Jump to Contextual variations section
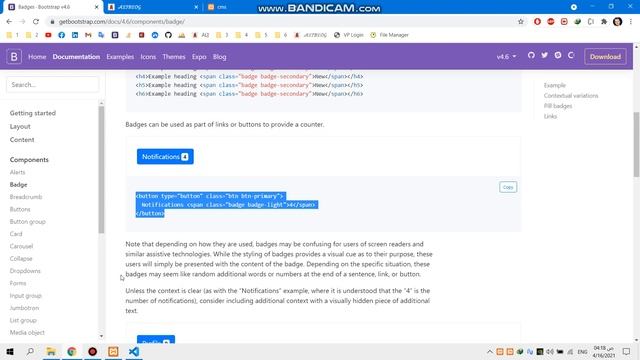Image resolution: width=640 pixels, height=360 pixels. click(571, 96)
